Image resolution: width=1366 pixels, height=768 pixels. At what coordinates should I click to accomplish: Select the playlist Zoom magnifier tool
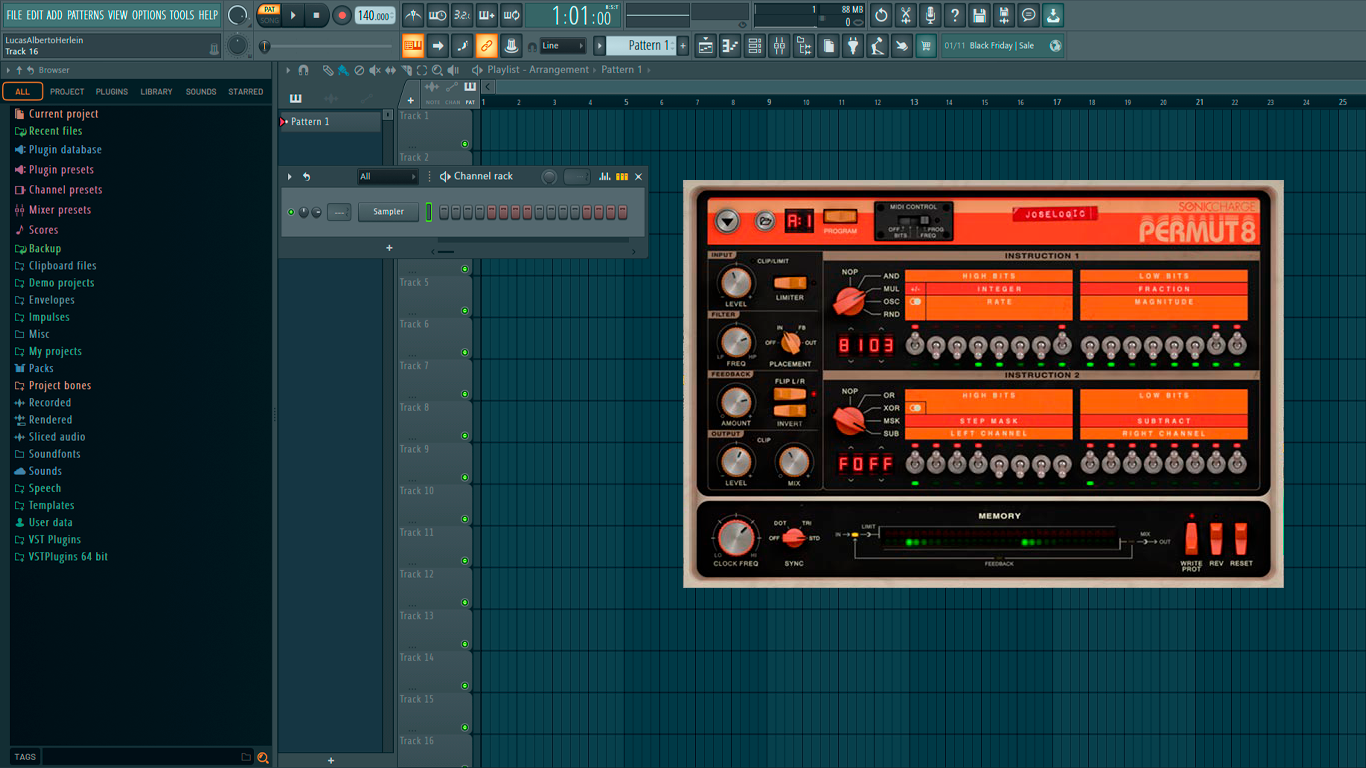coord(437,70)
